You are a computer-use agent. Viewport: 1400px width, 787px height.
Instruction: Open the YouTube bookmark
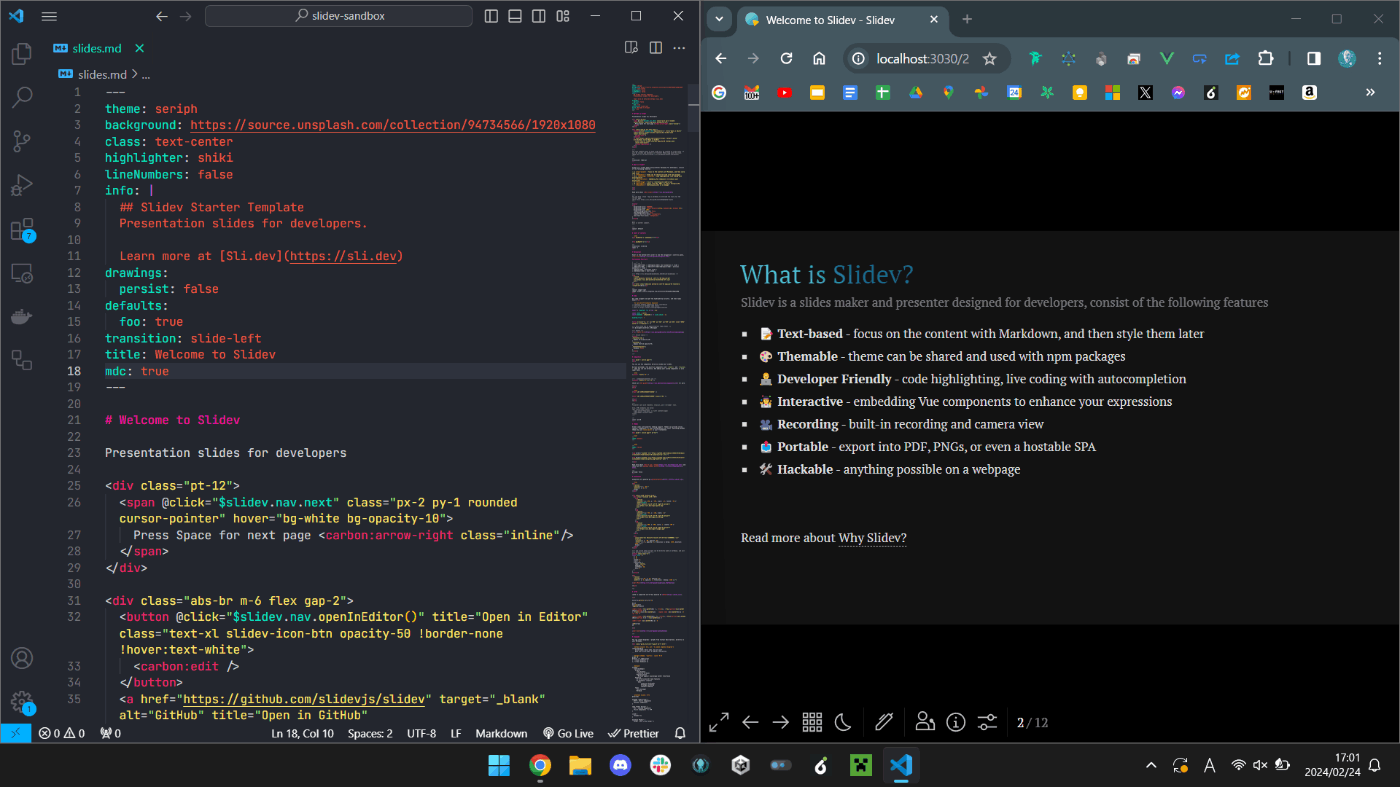point(784,92)
